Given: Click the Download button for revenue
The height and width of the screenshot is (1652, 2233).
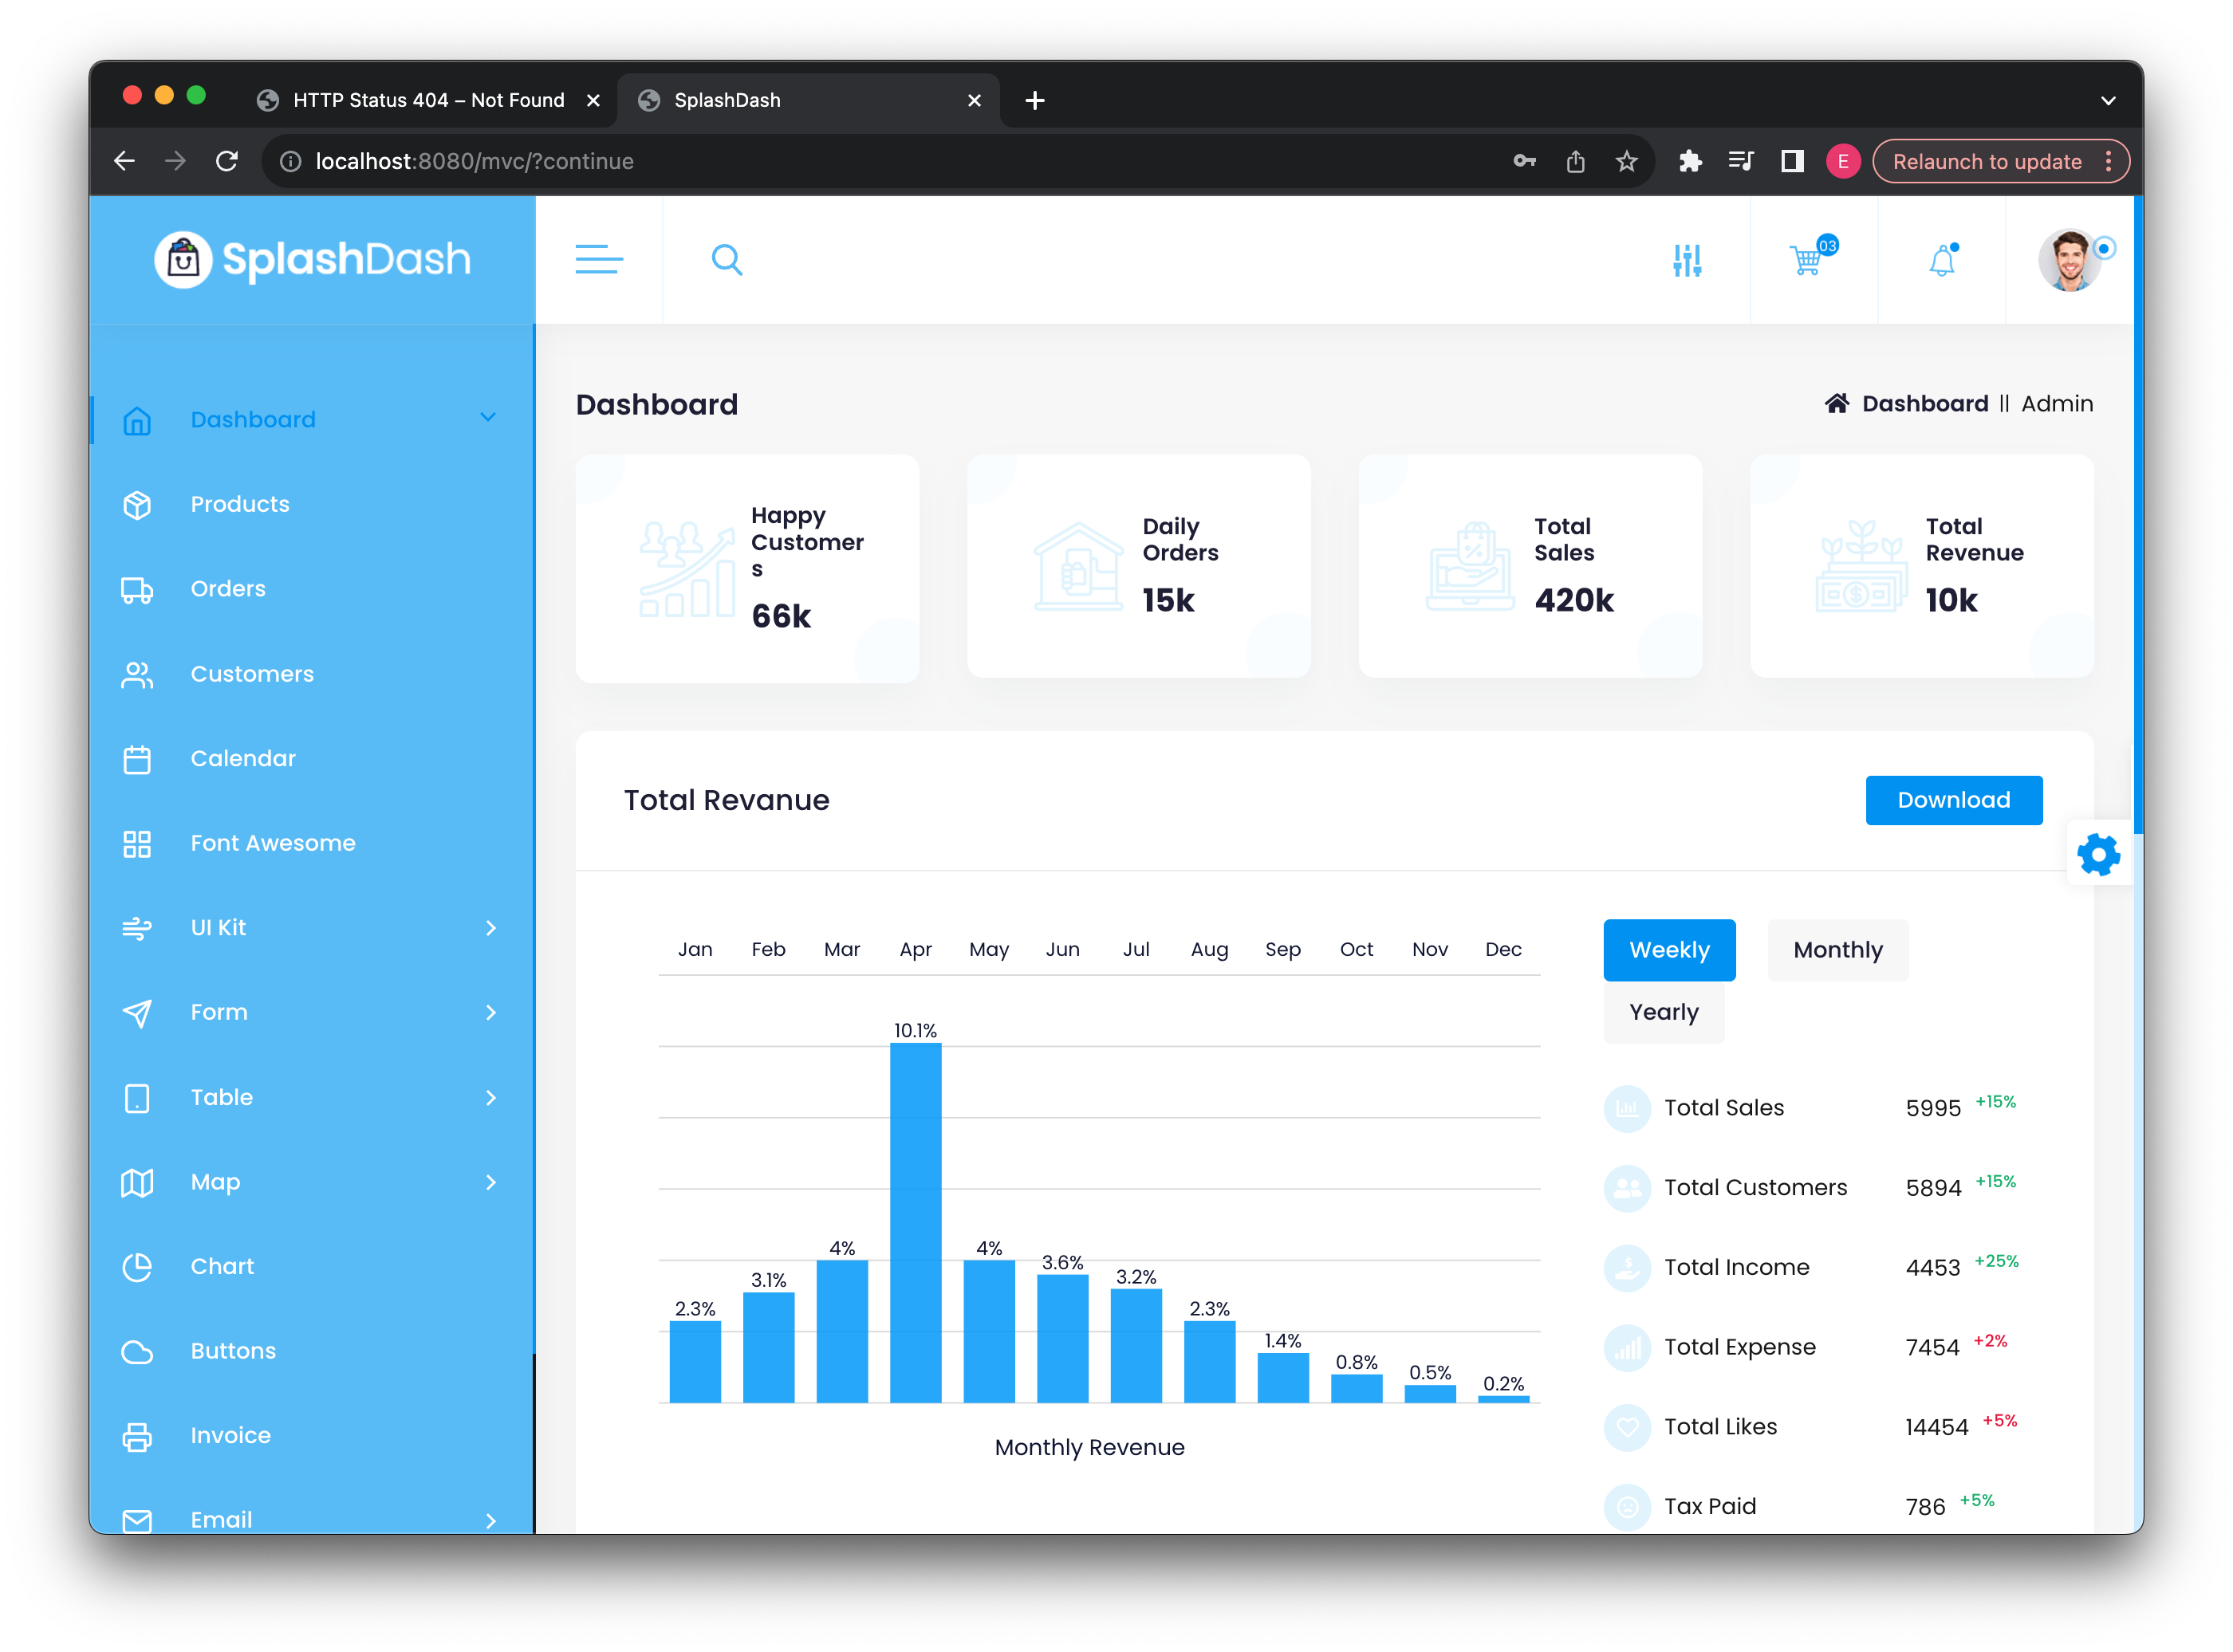Looking at the screenshot, I should click(1952, 798).
